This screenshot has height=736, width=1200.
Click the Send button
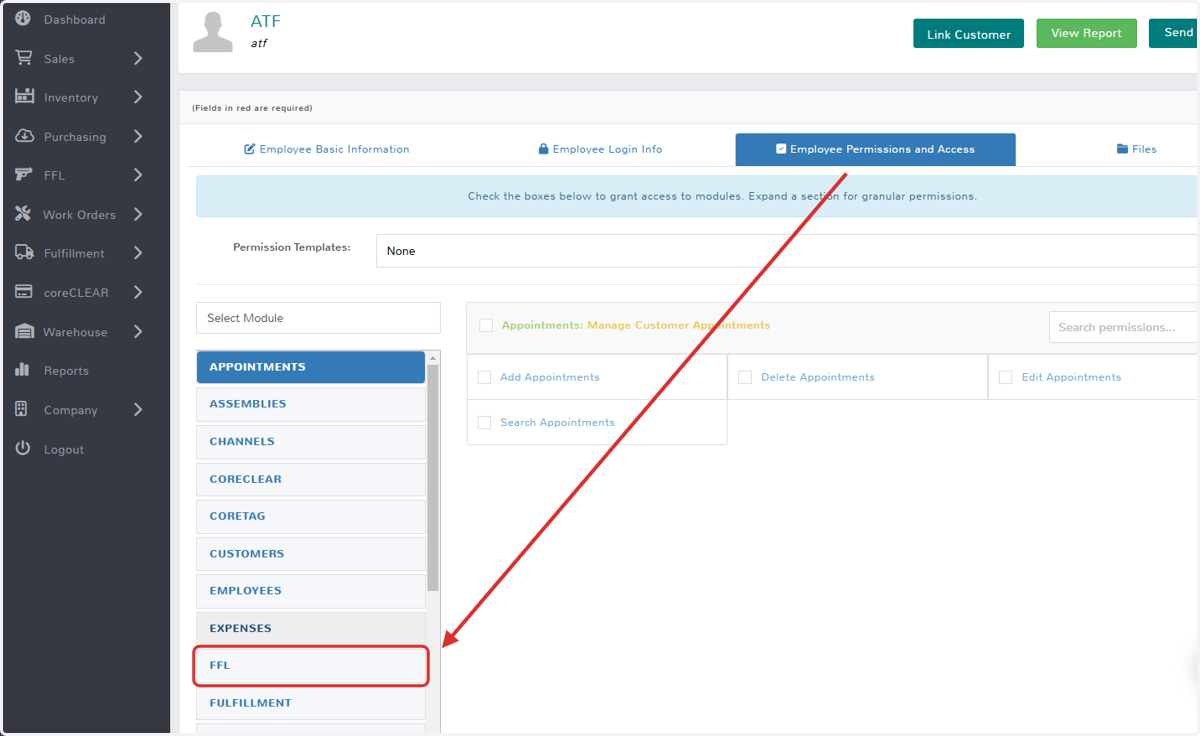1174,33
